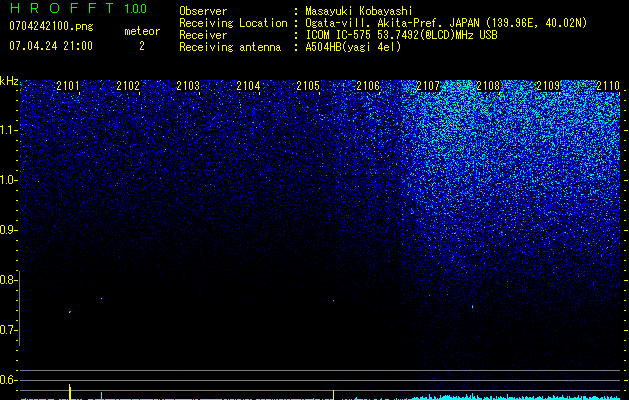This screenshot has width=629, height=400.
Task: Click the HROFFT 1.0.0 title text
Action: tap(78, 8)
